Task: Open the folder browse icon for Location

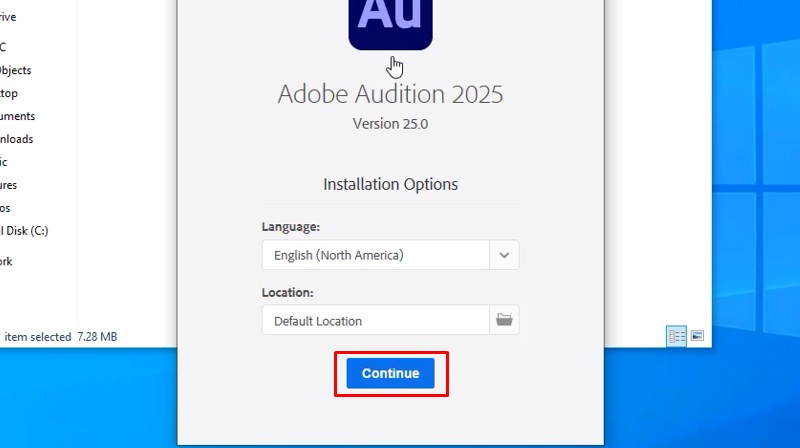Action: coord(504,320)
